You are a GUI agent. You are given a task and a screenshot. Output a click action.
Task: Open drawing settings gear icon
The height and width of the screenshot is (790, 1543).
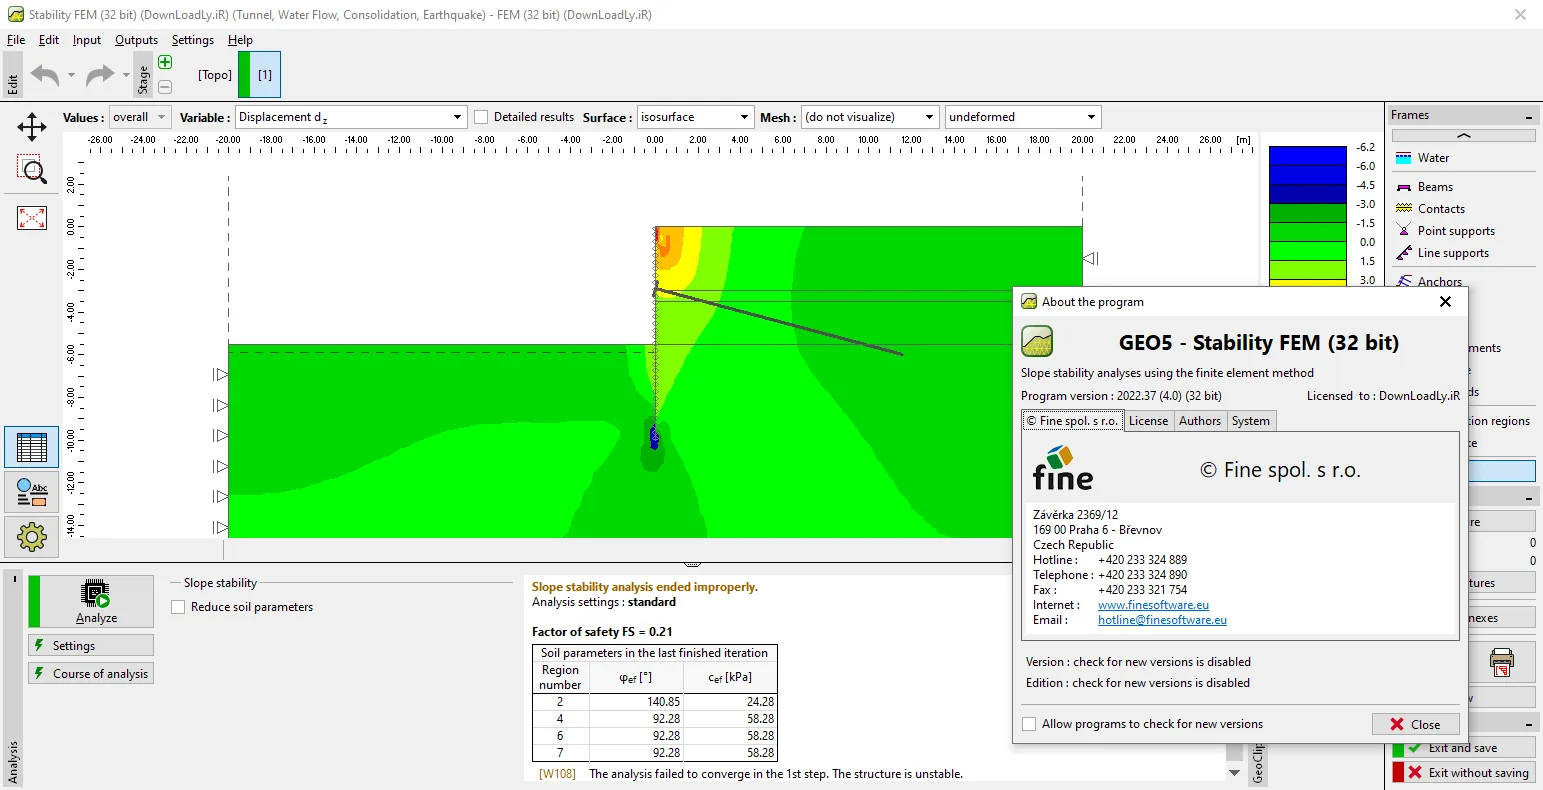(32, 537)
